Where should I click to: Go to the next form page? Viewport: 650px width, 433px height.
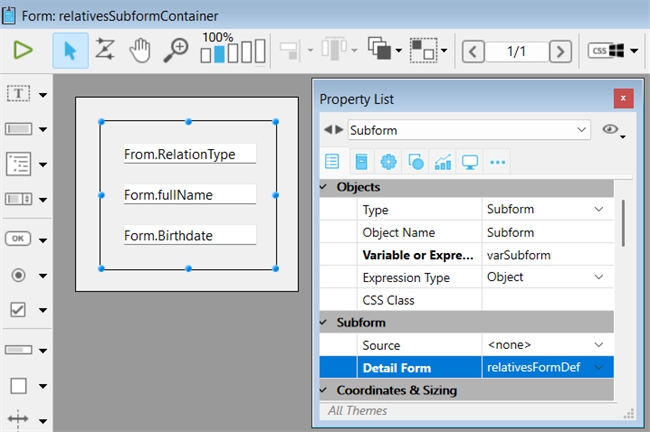[561, 50]
